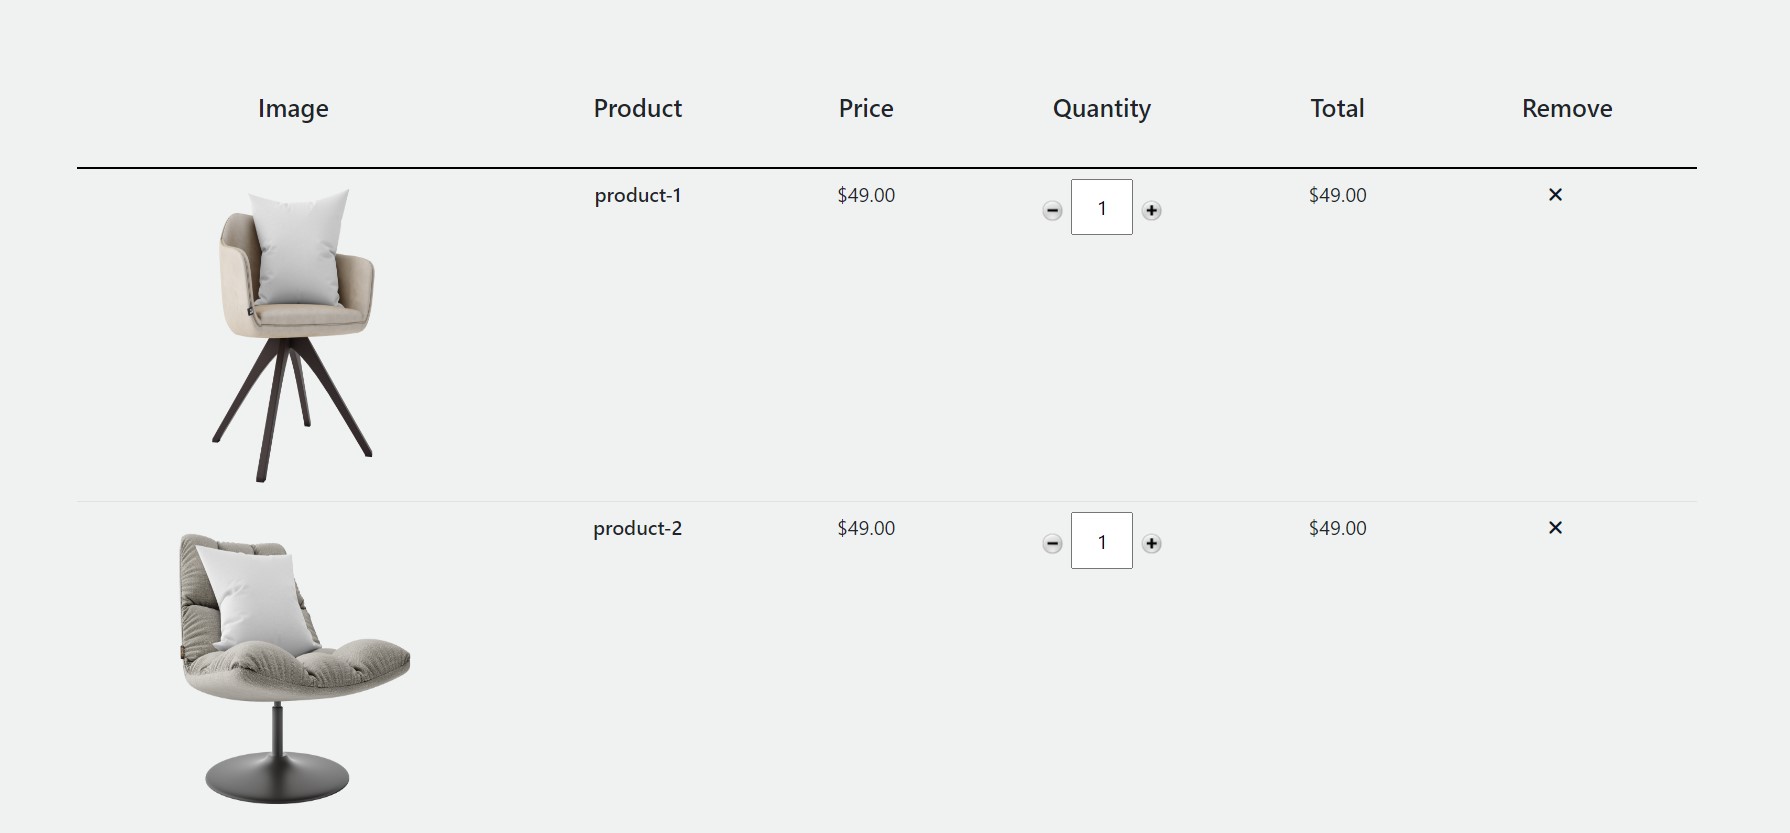Open the product-1 name link
Screen dimensions: 1790x833
pyautogui.click(x=638, y=196)
